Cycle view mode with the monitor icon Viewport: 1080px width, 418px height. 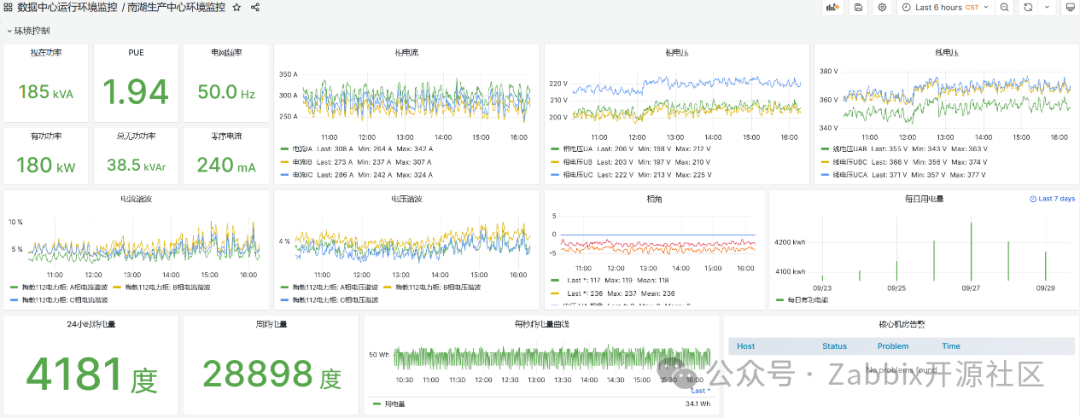point(1068,7)
